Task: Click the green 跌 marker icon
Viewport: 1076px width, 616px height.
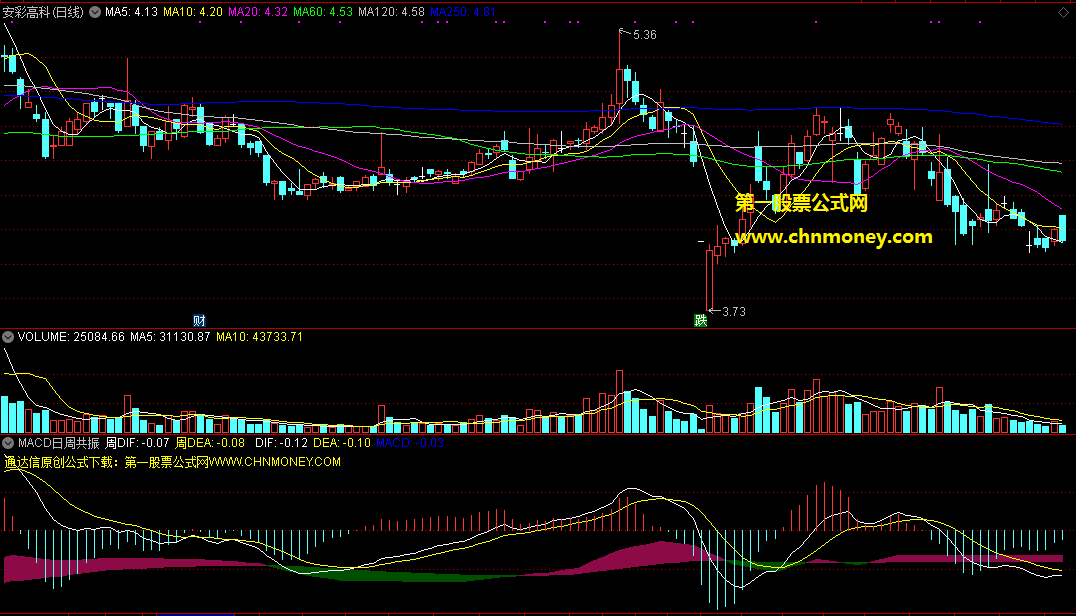Action: 701,320
